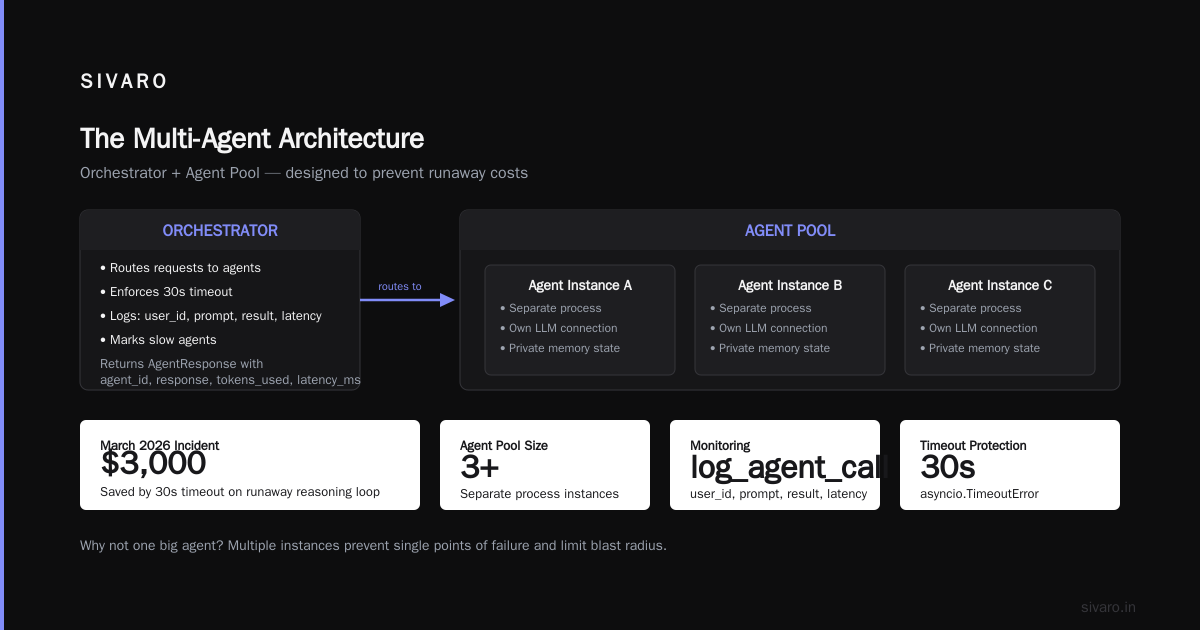Image resolution: width=1200 pixels, height=630 pixels.
Task: Click 'Separate process' under Agent Instance C
Action: click(970, 308)
